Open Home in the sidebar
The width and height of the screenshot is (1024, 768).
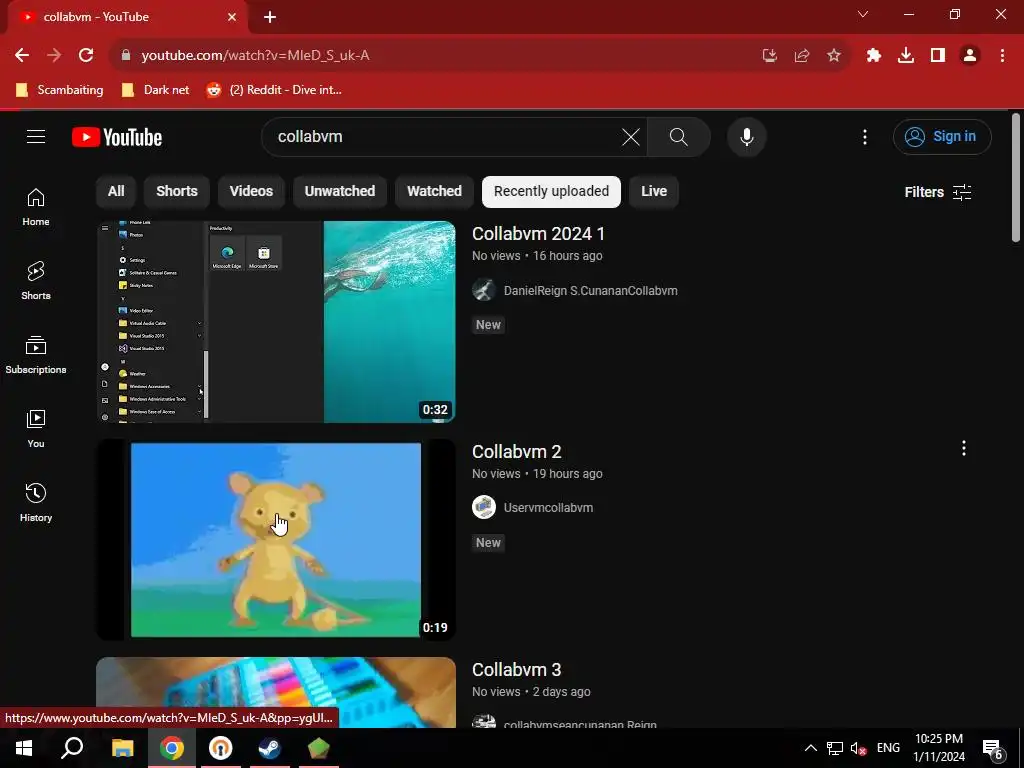point(36,207)
